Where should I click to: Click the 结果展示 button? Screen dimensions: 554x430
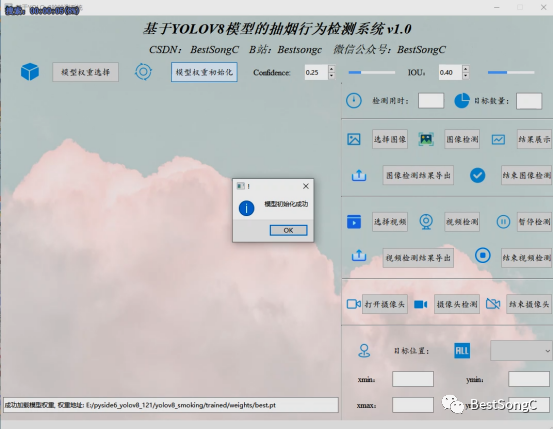pos(534,139)
